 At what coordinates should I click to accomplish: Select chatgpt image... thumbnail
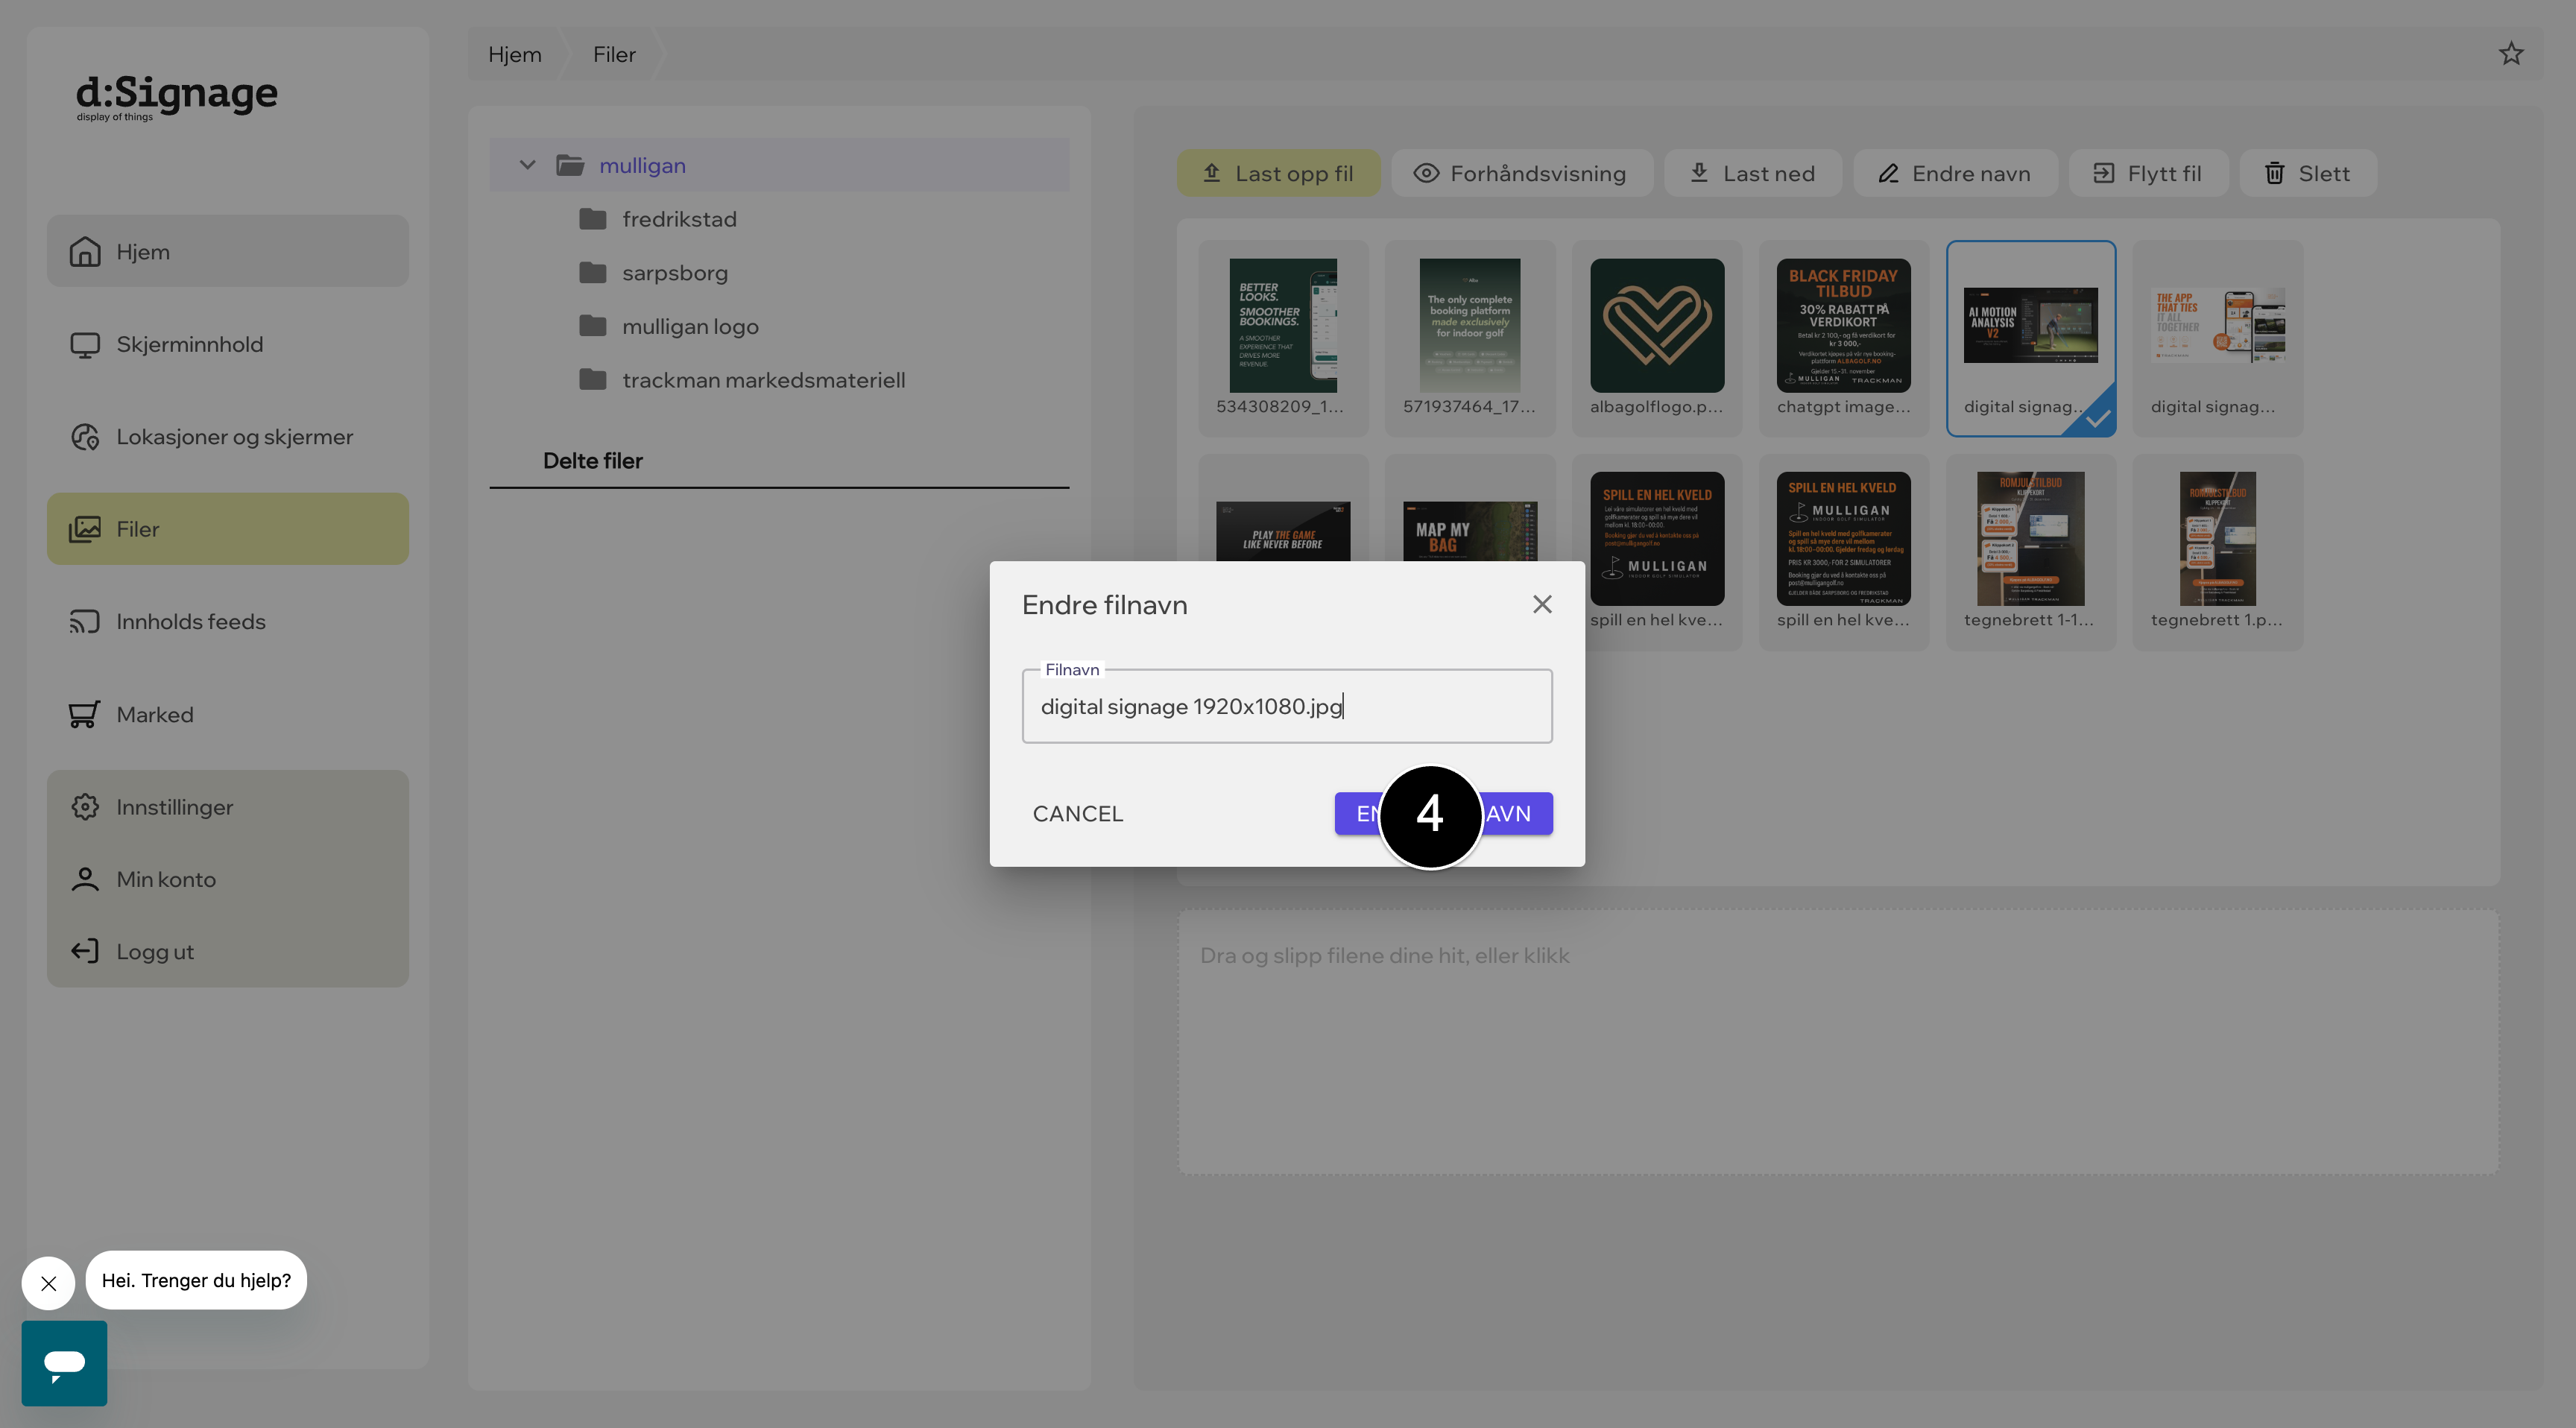(1844, 338)
